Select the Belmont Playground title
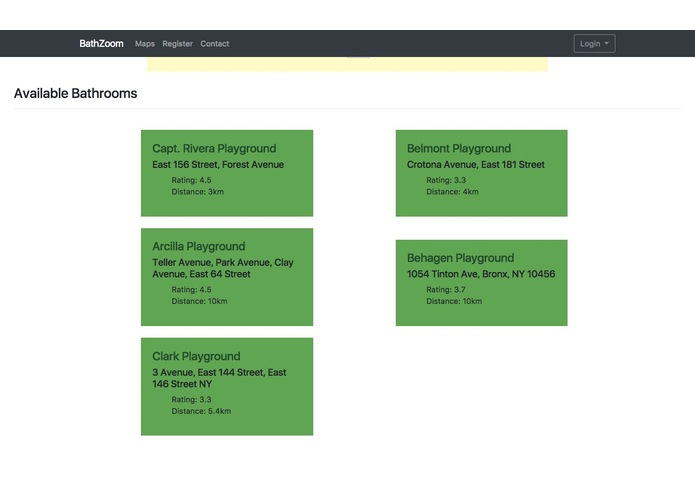The image size is (695, 494). click(459, 148)
